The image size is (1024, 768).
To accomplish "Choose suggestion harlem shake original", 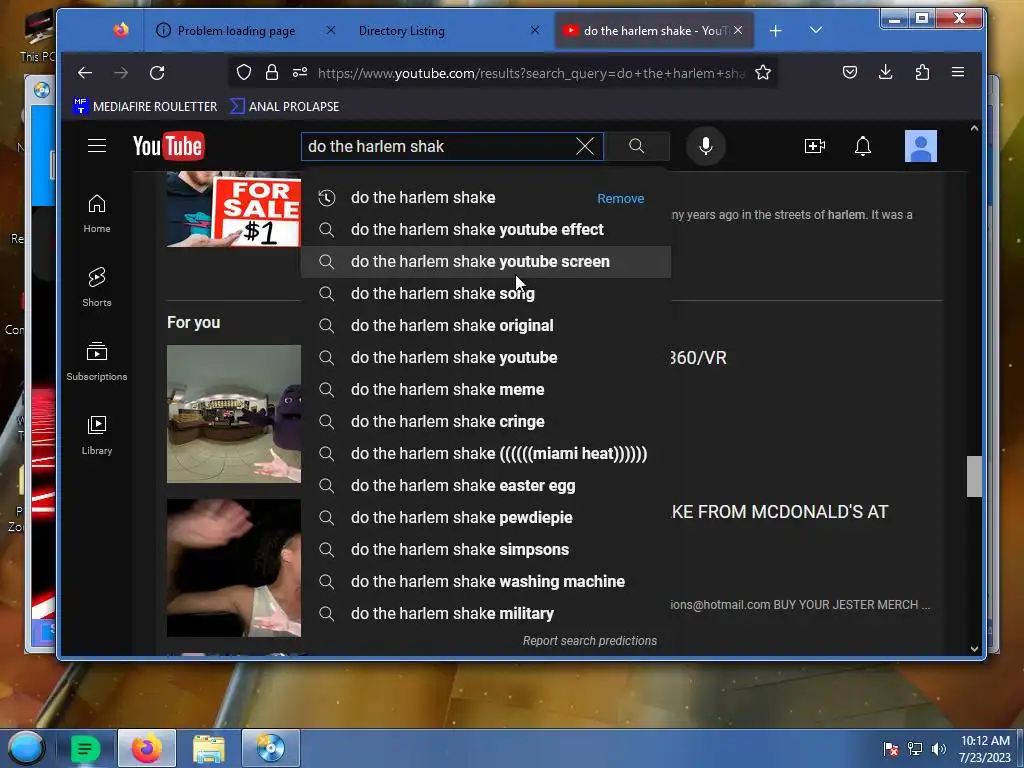I will (x=485, y=326).
